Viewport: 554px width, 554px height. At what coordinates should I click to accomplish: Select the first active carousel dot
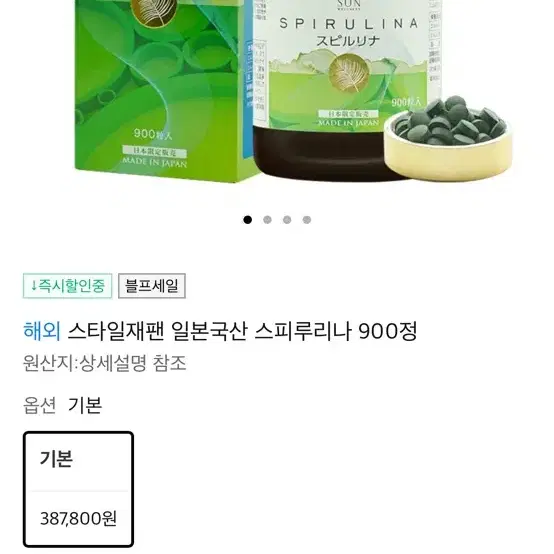click(248, 220)
